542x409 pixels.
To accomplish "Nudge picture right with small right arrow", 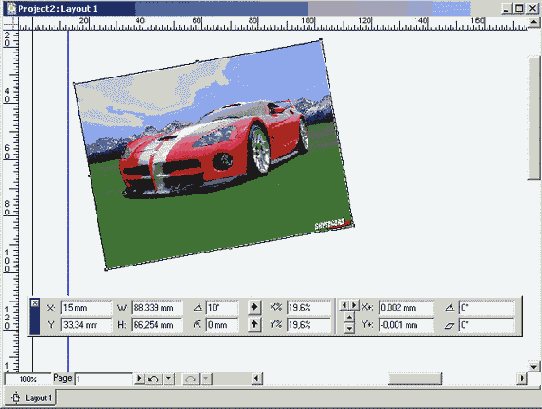I will pos(354,305).
